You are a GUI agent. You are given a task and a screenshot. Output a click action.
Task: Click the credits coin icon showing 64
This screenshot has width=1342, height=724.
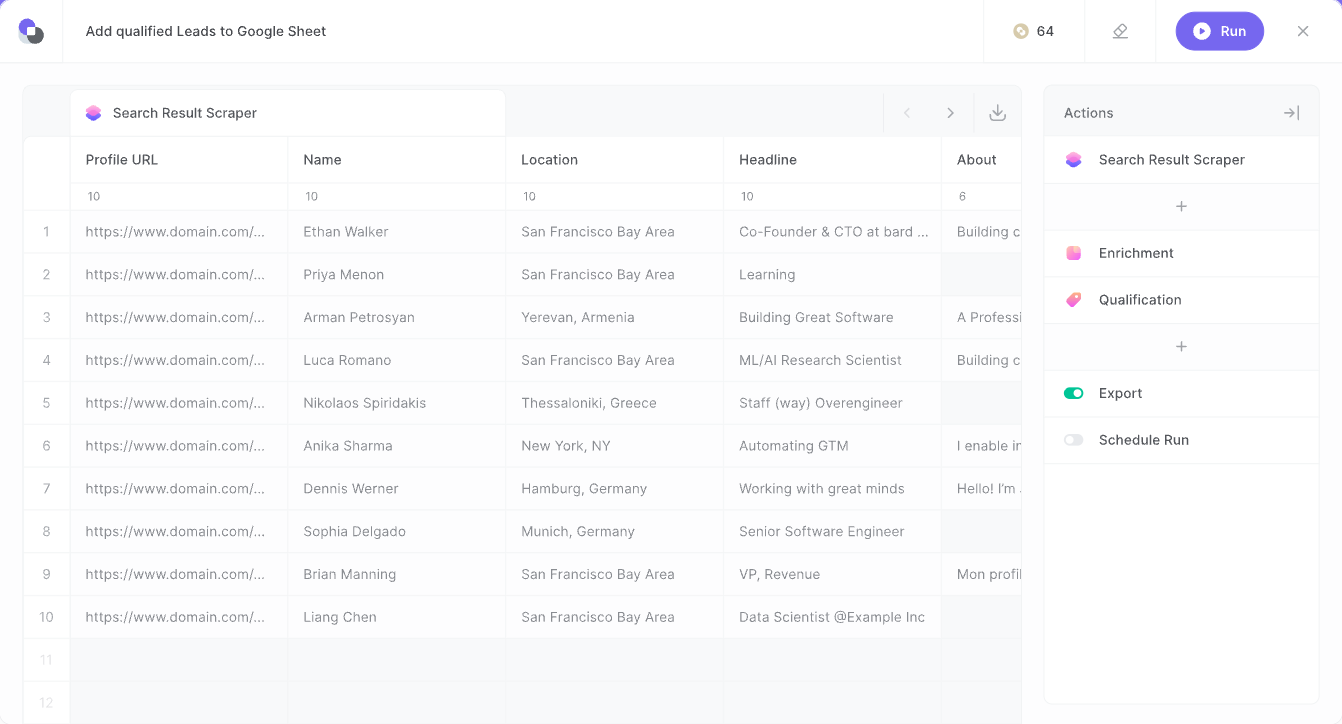coord(1020,31)
